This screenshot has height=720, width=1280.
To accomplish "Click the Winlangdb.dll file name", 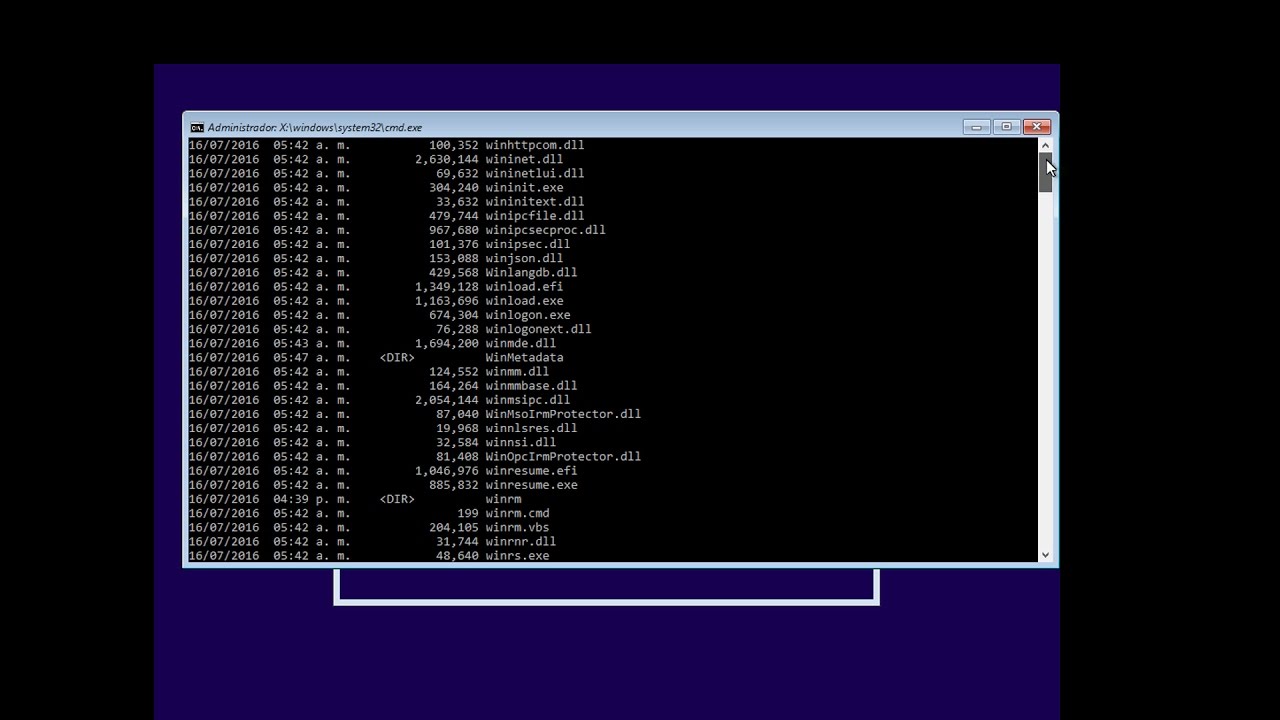I will click(x=531, y=272).
